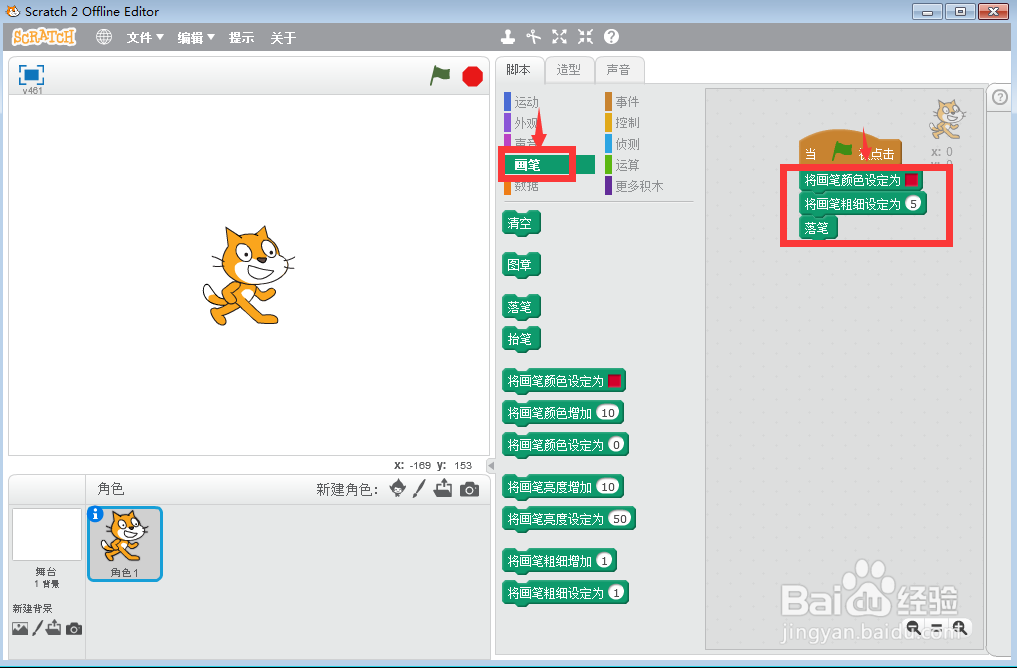The image size is (1017, 668).
Task: Open the language globe menu
Action: [104, 37]
